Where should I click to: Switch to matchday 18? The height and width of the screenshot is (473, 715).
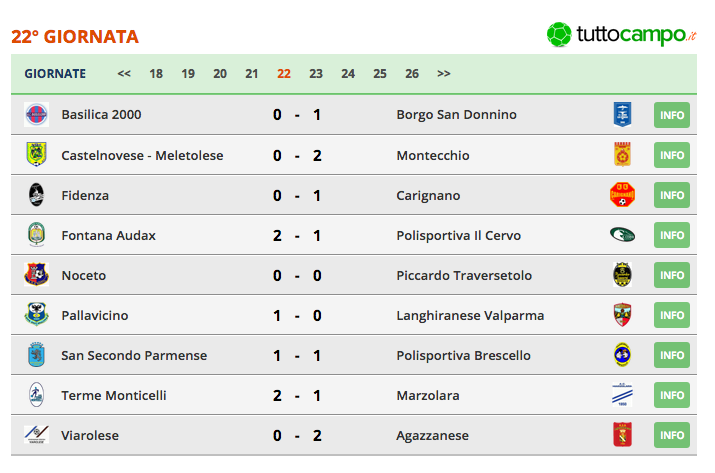click(x=156, y=73)
